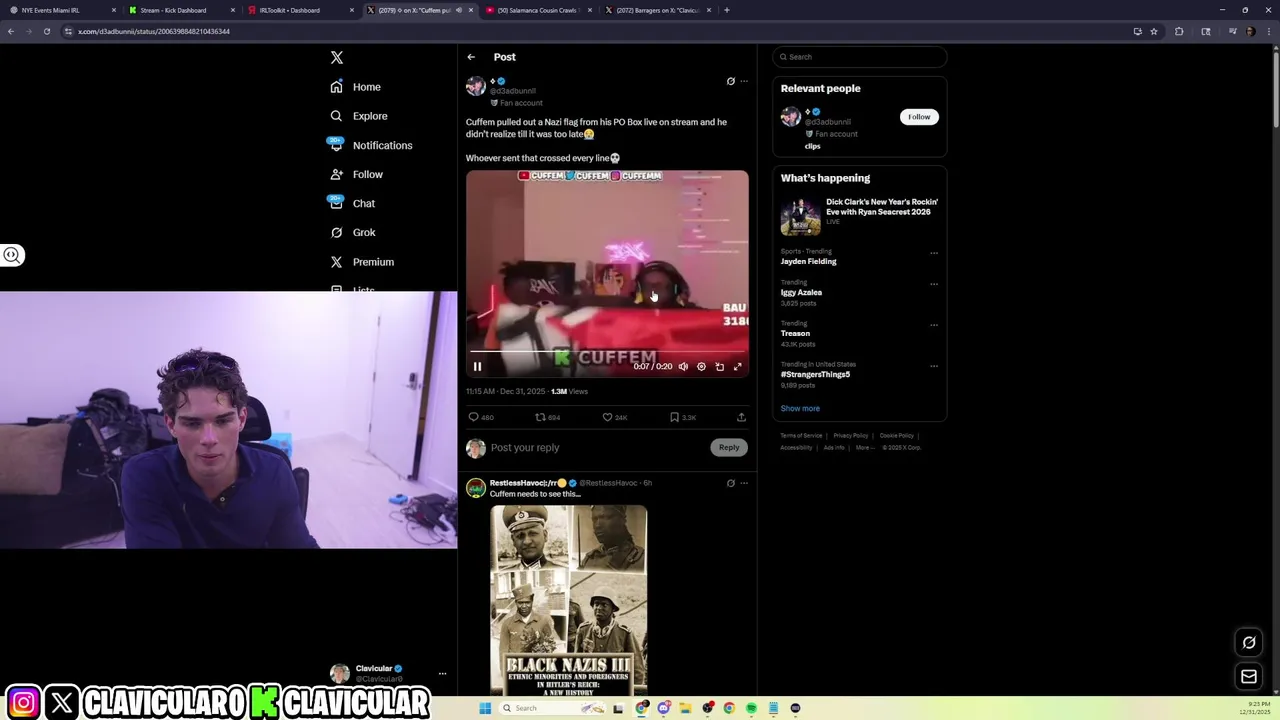Image resolution: width=1280 pixels, height=720 pixels.
Task: Open the Clavicular account menu dots
Action: click(x=442, y=674)
